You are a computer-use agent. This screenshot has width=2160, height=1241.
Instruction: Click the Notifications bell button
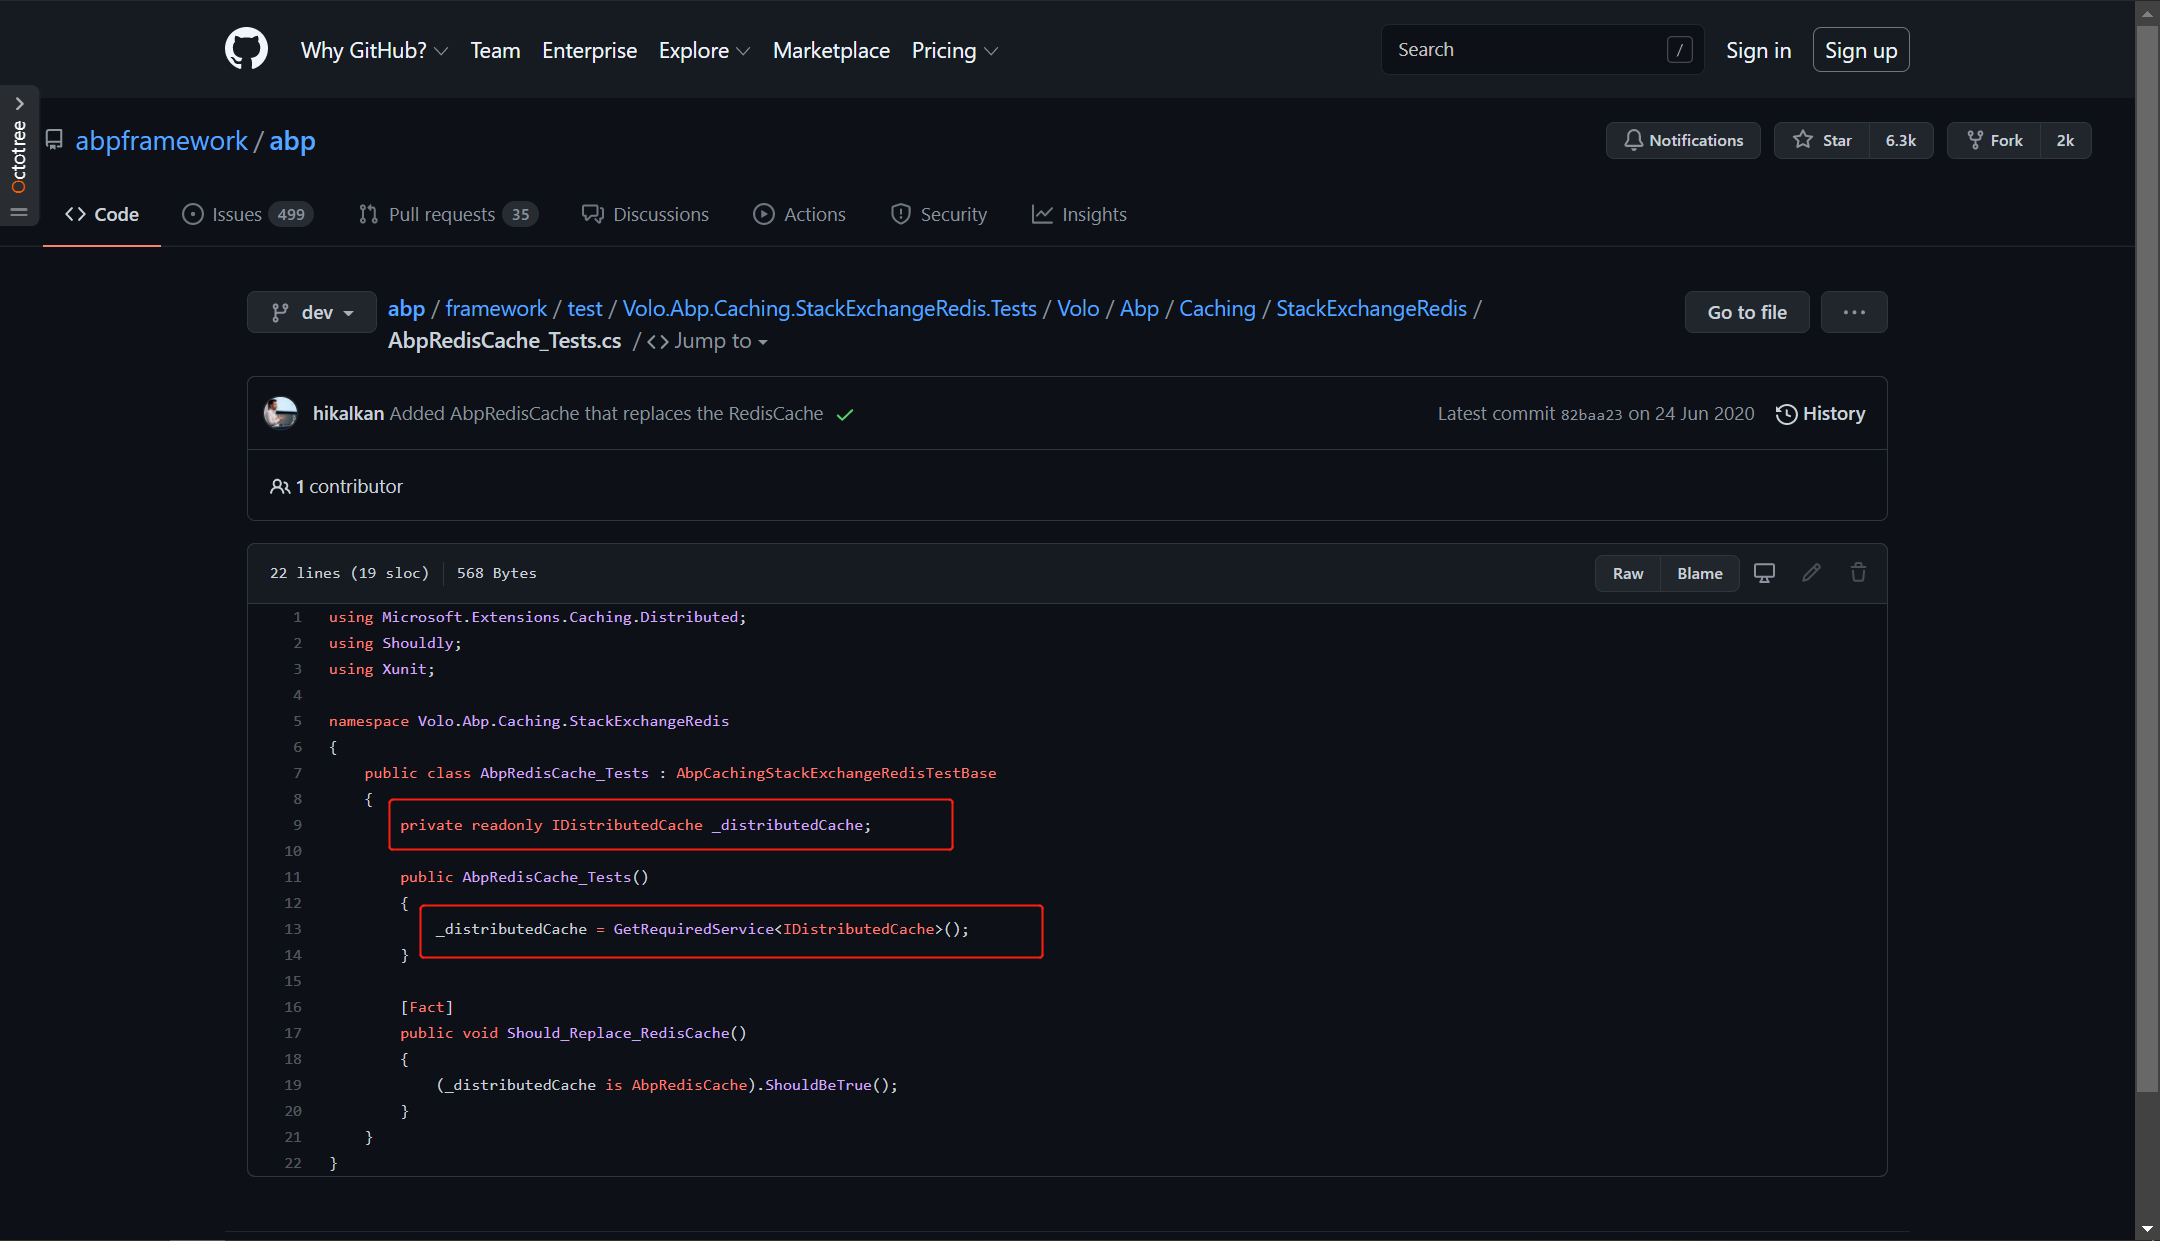(x=1683, y=140)
